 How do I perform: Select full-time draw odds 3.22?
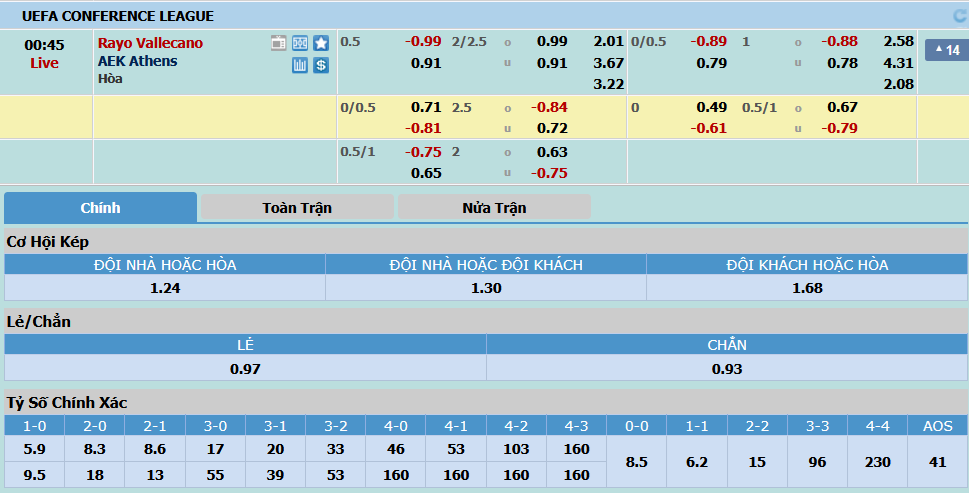click(609, 84)
